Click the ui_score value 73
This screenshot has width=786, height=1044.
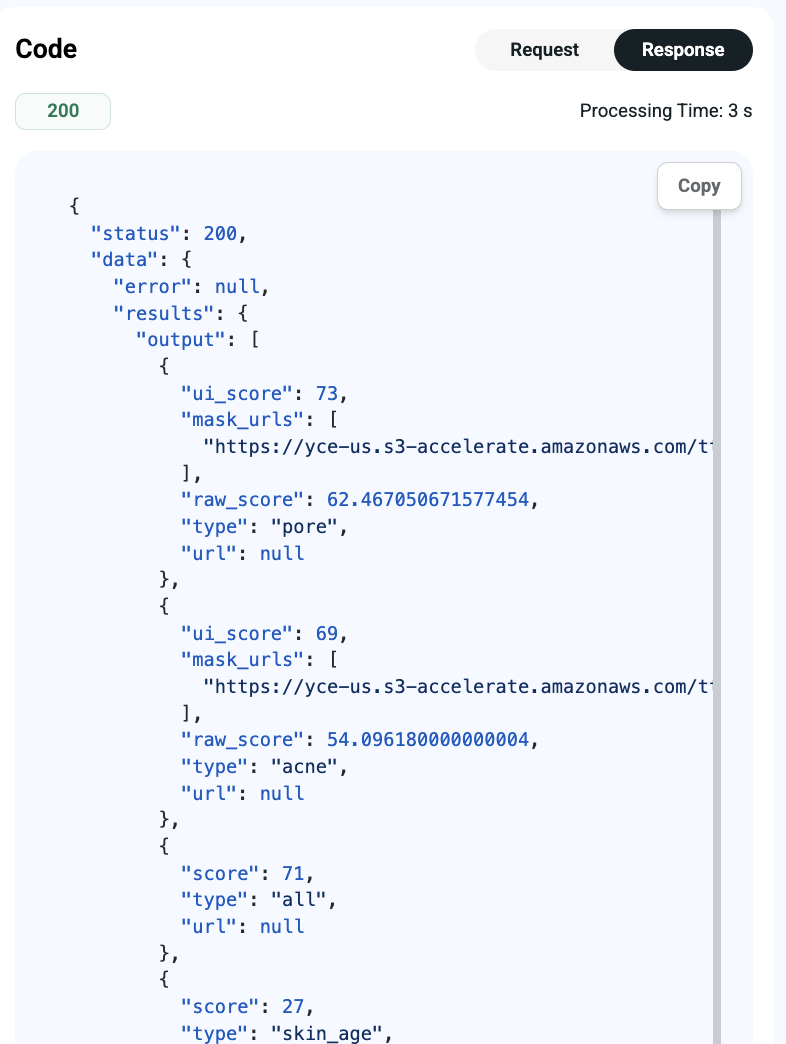click(327, 393)
